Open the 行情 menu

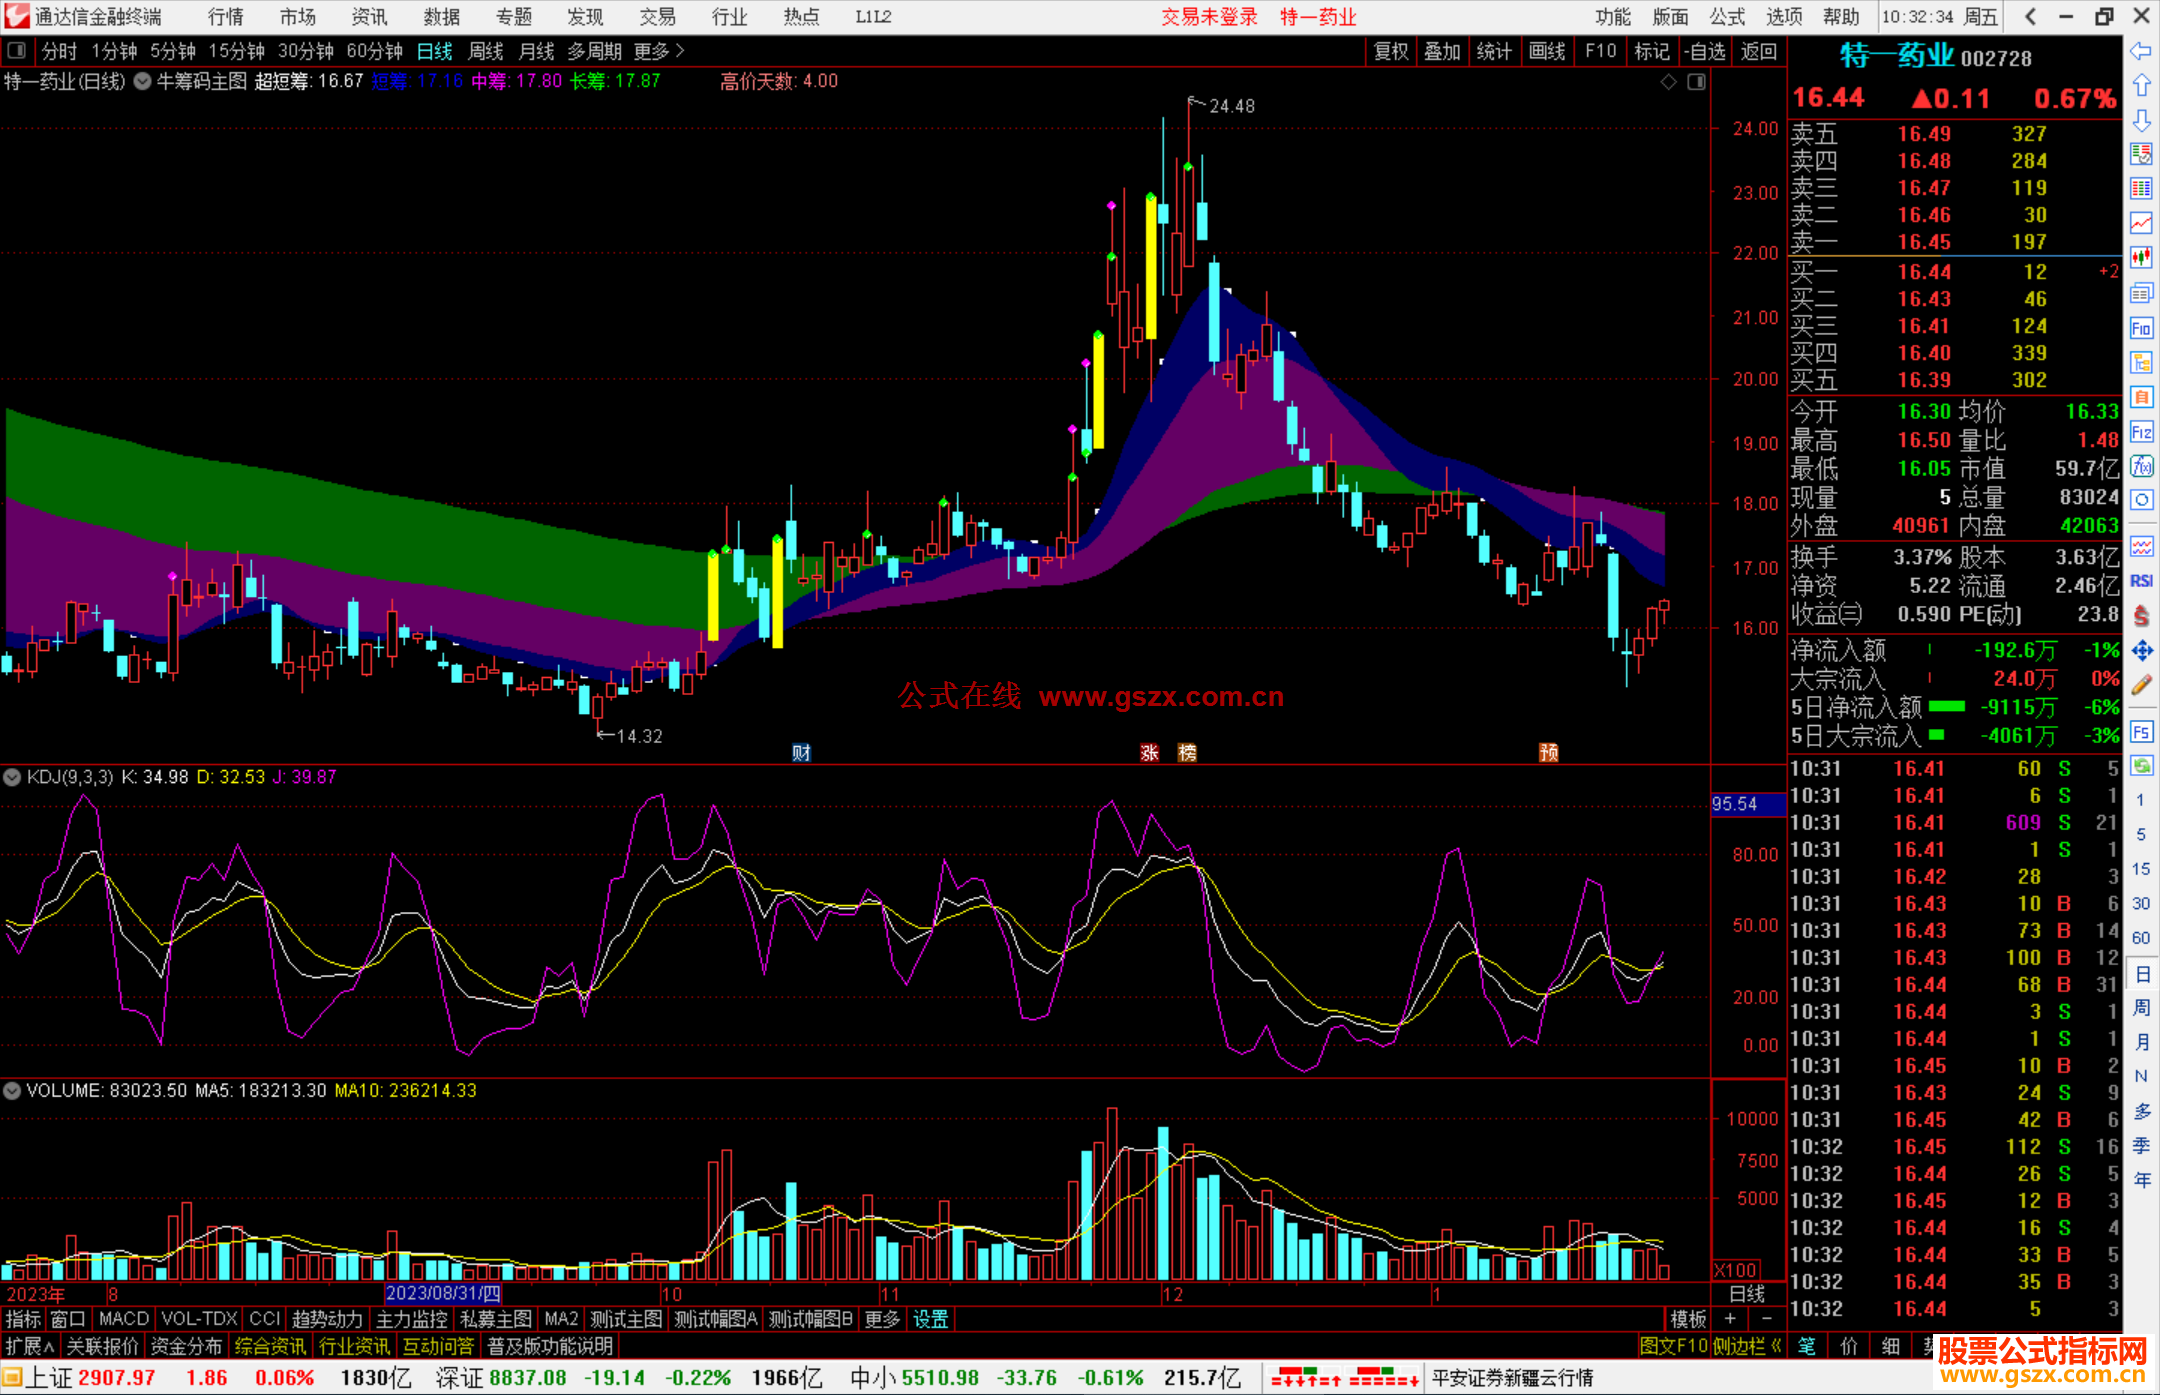coord(225,17)
